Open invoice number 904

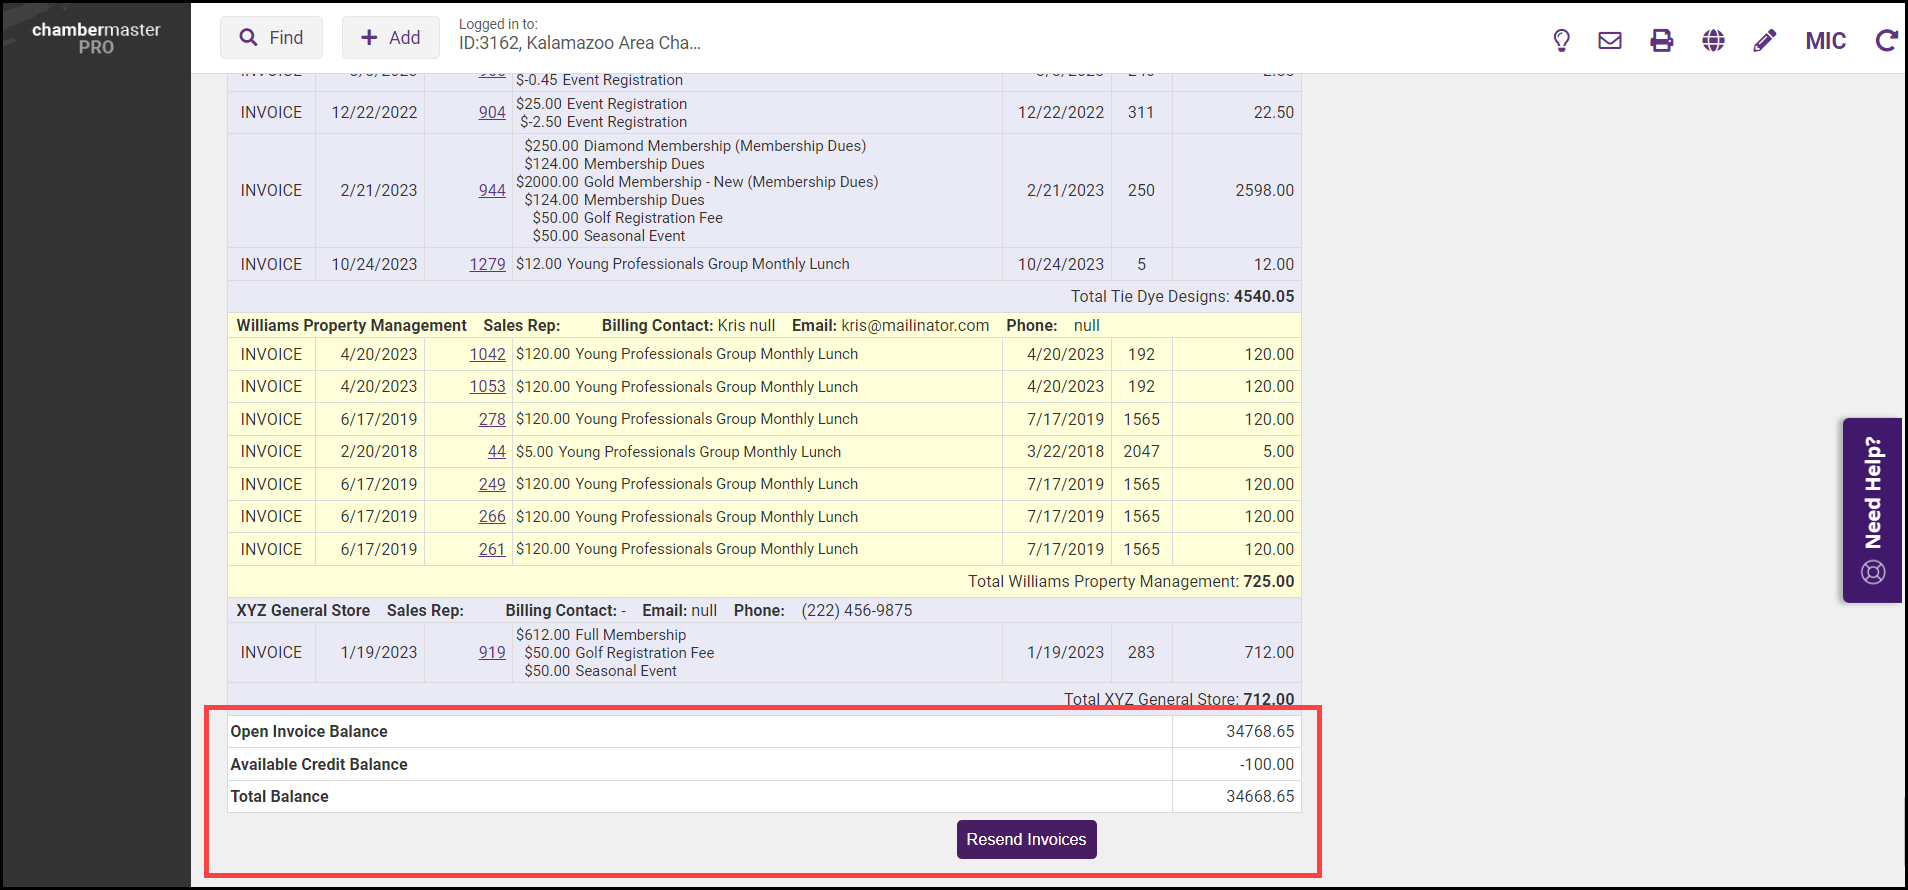[491, 113]
